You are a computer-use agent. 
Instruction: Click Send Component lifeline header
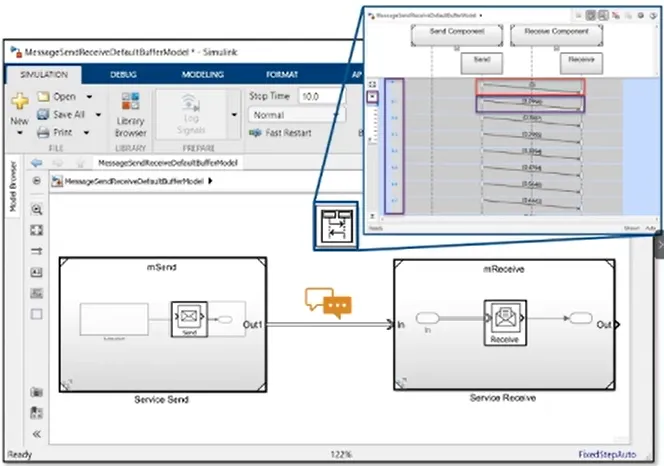click(x=457, y=35)
